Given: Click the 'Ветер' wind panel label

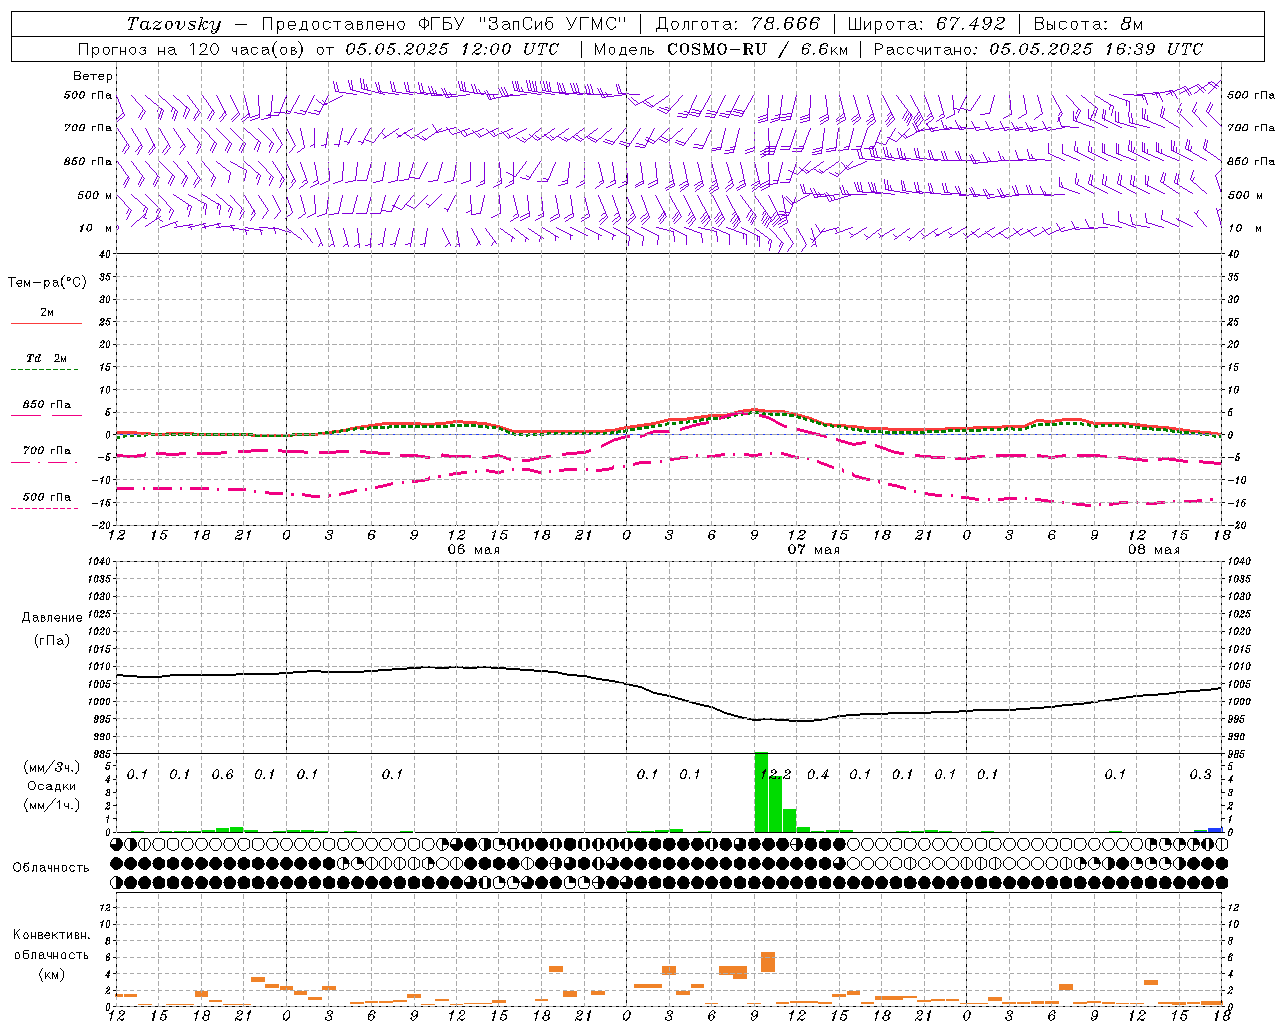Looking at the screenshot, I should 93,76.
